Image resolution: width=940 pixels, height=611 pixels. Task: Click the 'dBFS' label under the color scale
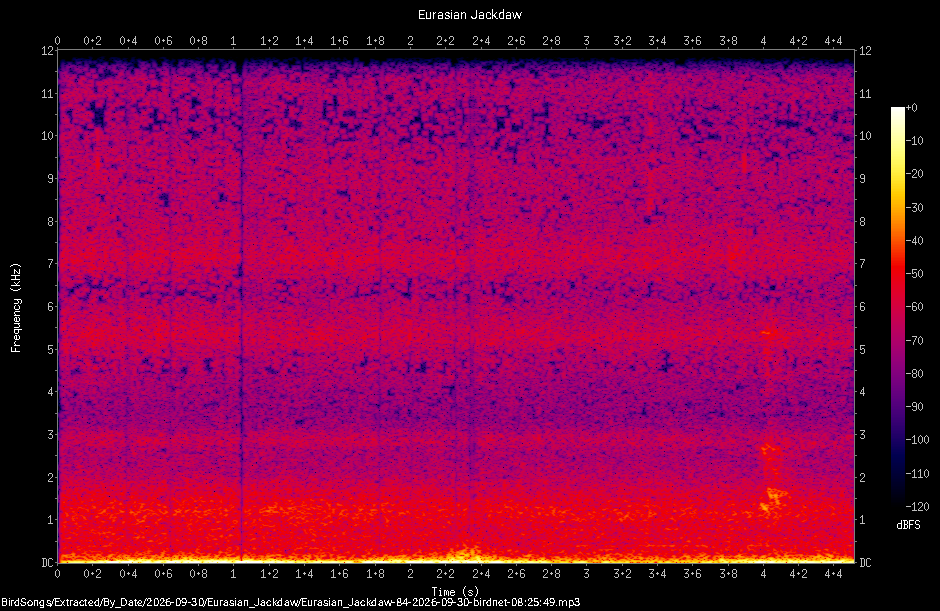908,525
